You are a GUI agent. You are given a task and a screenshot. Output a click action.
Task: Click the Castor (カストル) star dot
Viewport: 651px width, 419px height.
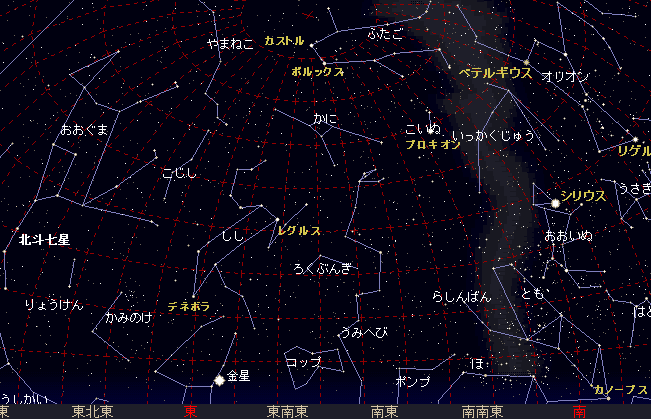(x=311, y=44)
